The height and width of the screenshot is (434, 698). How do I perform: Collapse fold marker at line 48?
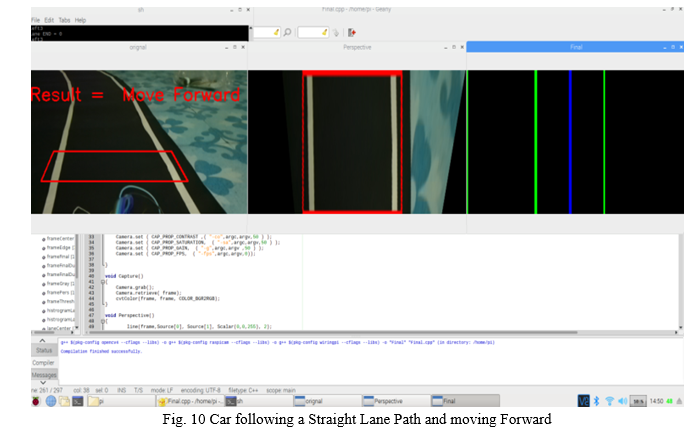pos(103,321)
